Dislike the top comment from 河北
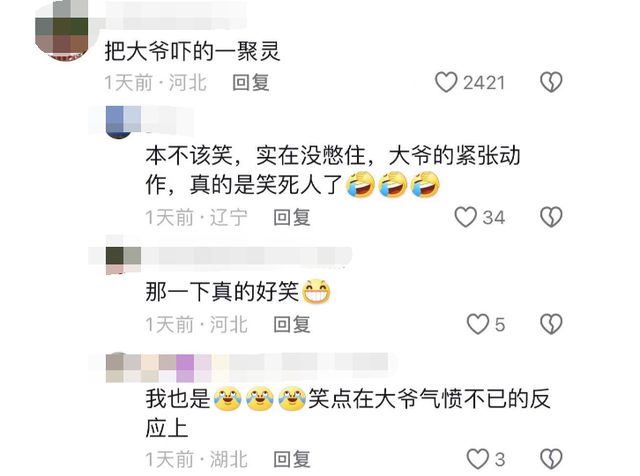 pyautogui.click(x=551, y=82)
